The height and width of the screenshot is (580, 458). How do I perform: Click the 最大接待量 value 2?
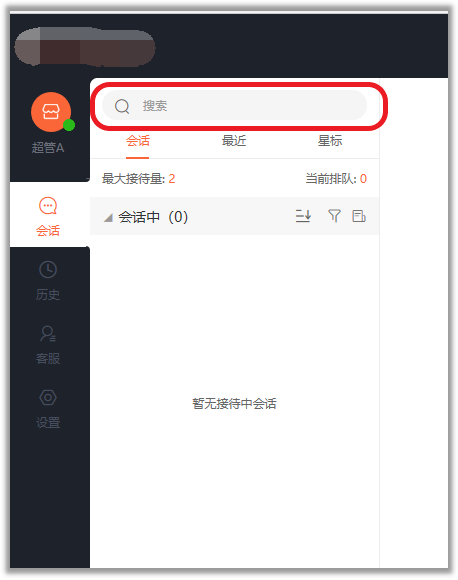pyautogui.click(x=172, y=179)
